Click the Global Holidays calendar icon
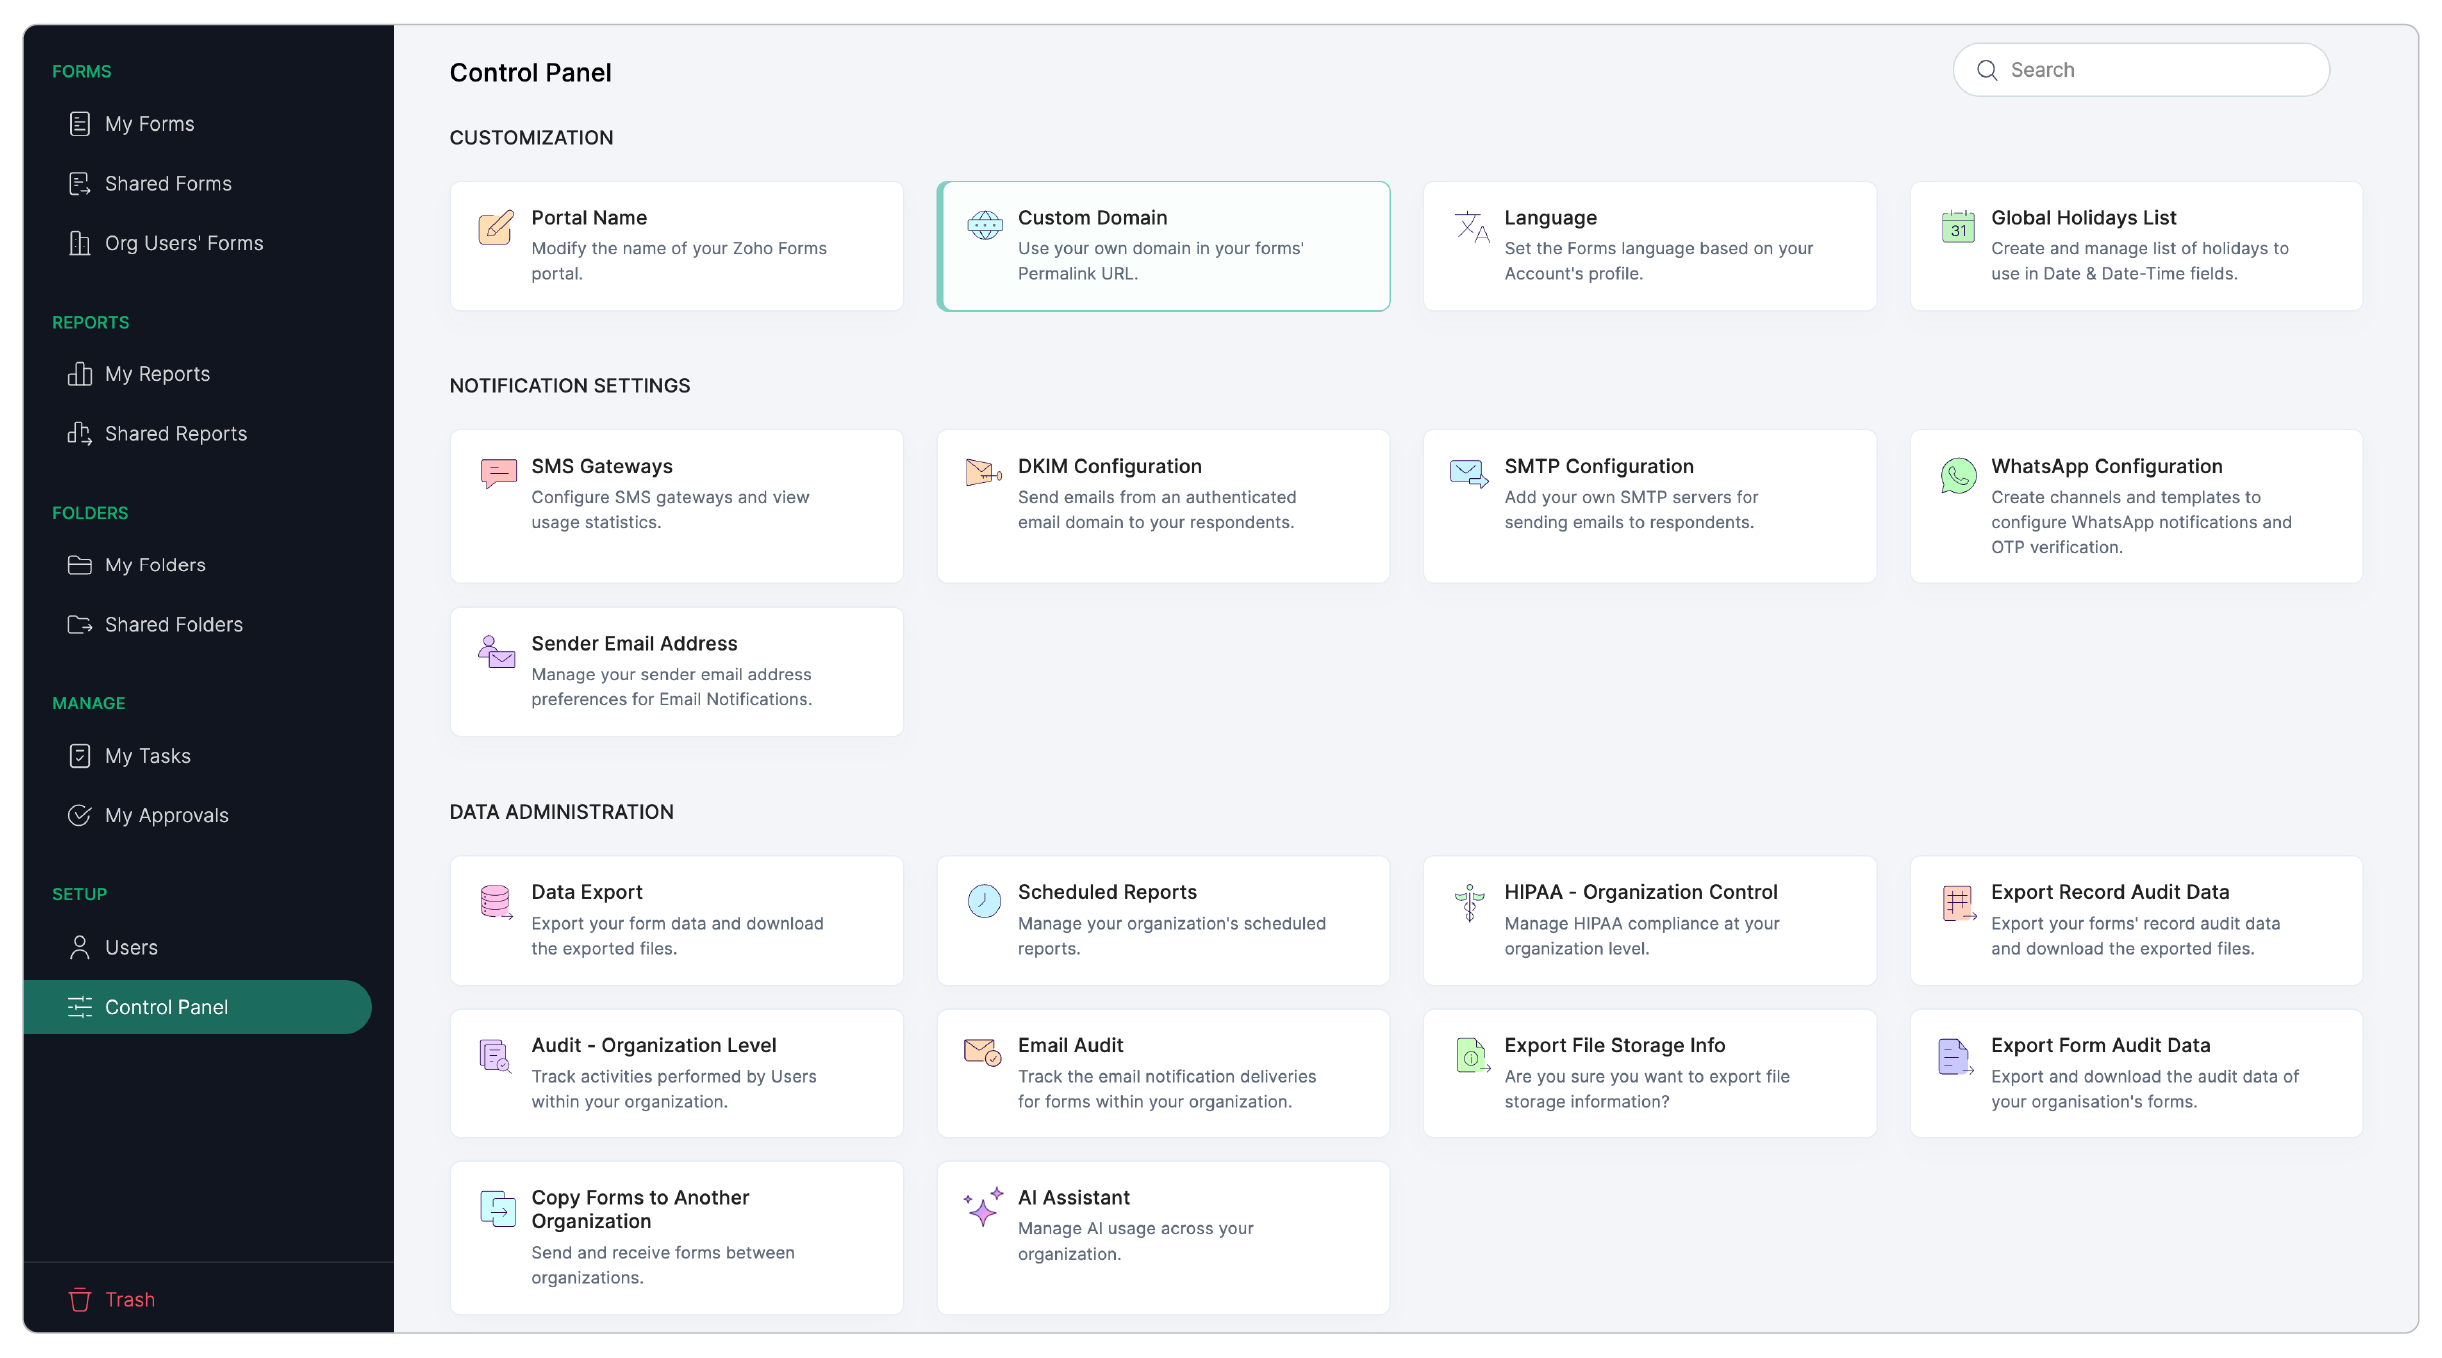 [1957, 227]
